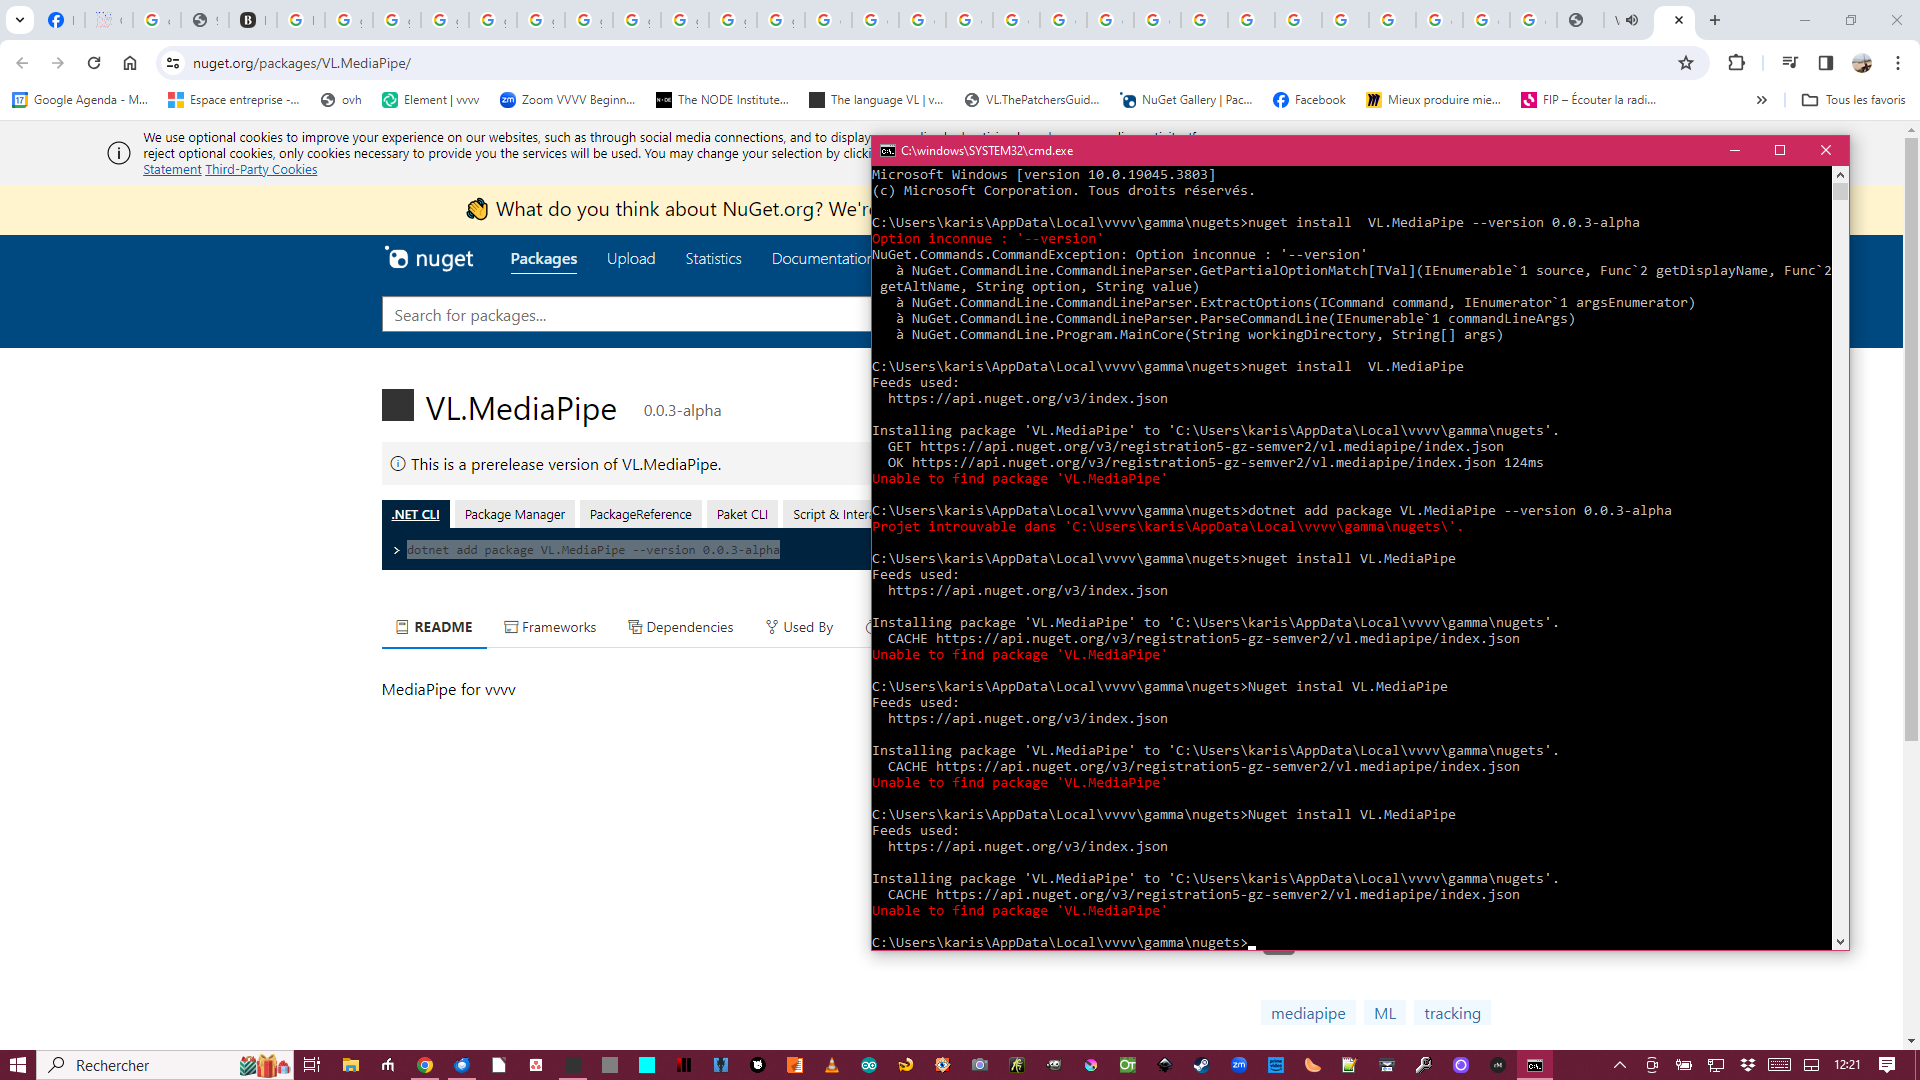Open the Windows Start menu
Image resolution: width=1920 pixels, height=1080 pixels.
pos(18,1065)
